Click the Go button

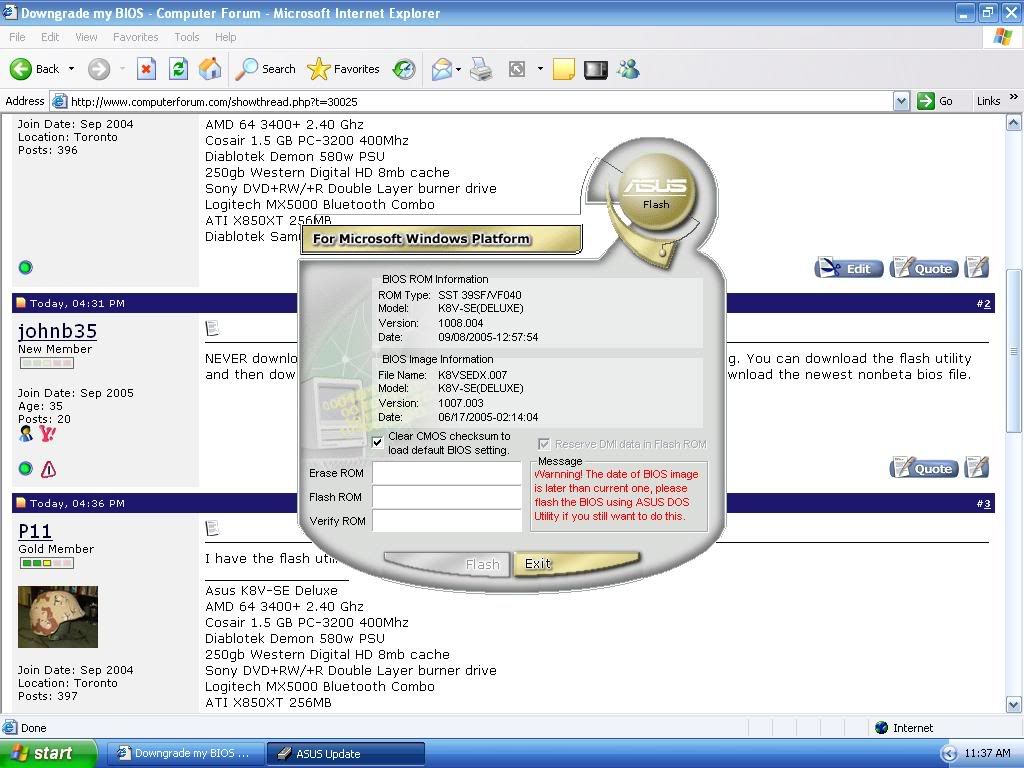[x=935, y=101]
